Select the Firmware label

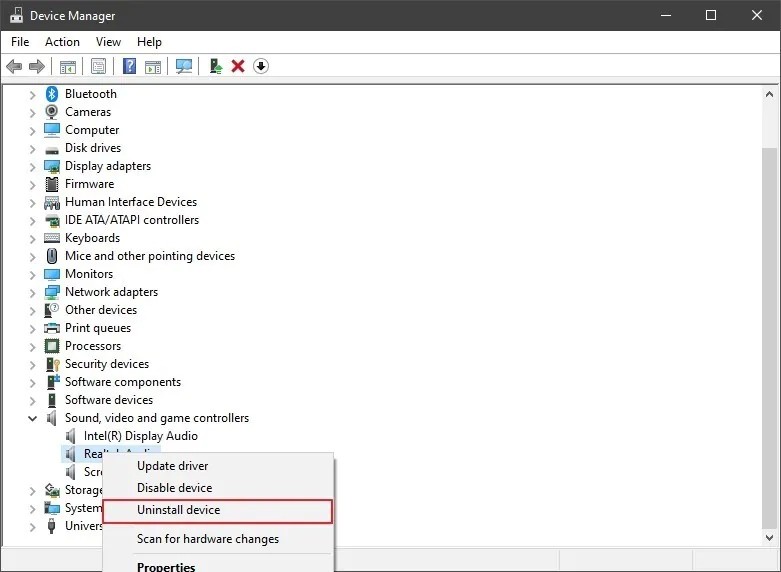click(x=90, y=184)
